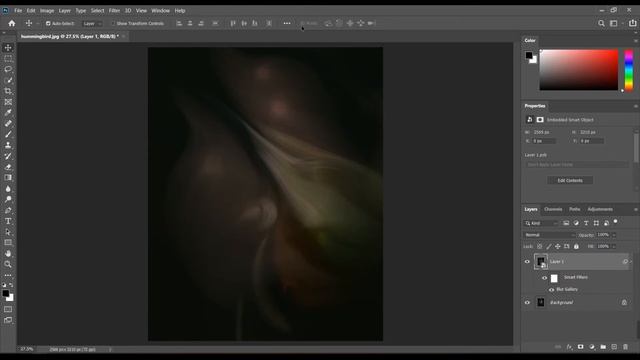
Task: Switch to the Channels tab
Action: tap(553, 209)
